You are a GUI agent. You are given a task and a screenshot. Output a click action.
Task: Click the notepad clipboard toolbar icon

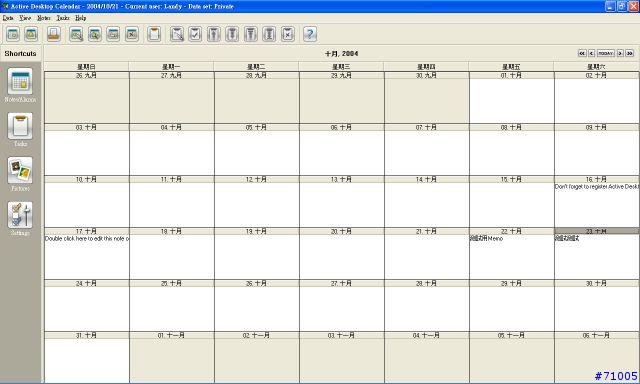pyautogui.click(x=154, y=34)
